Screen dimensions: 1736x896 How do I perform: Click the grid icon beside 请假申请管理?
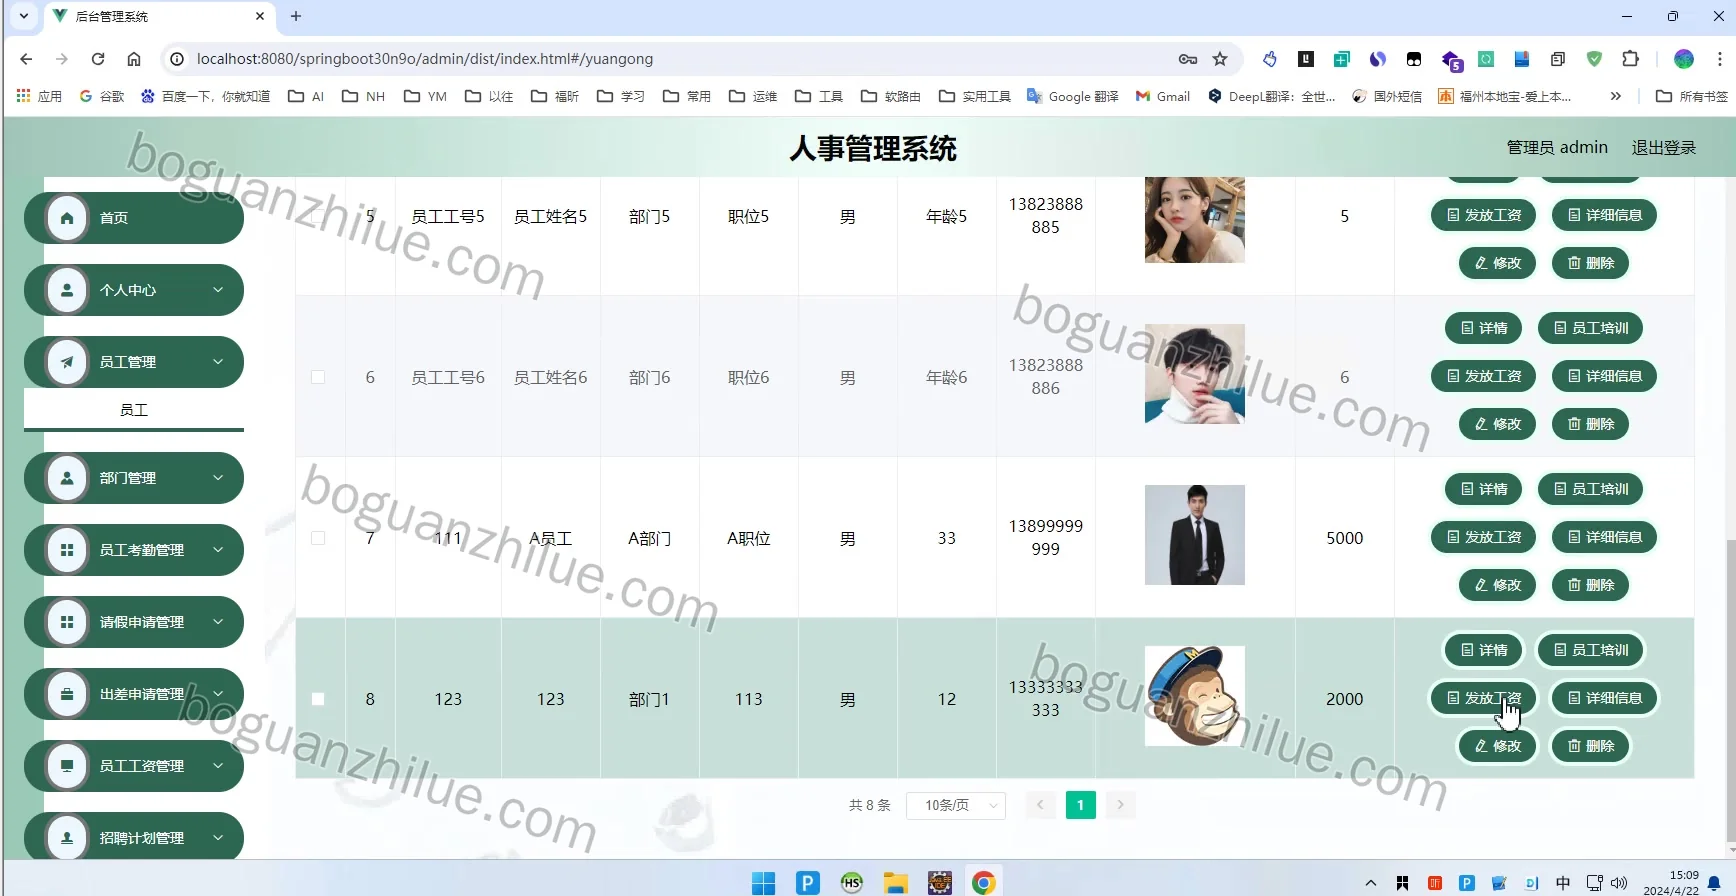click(67, 622)
